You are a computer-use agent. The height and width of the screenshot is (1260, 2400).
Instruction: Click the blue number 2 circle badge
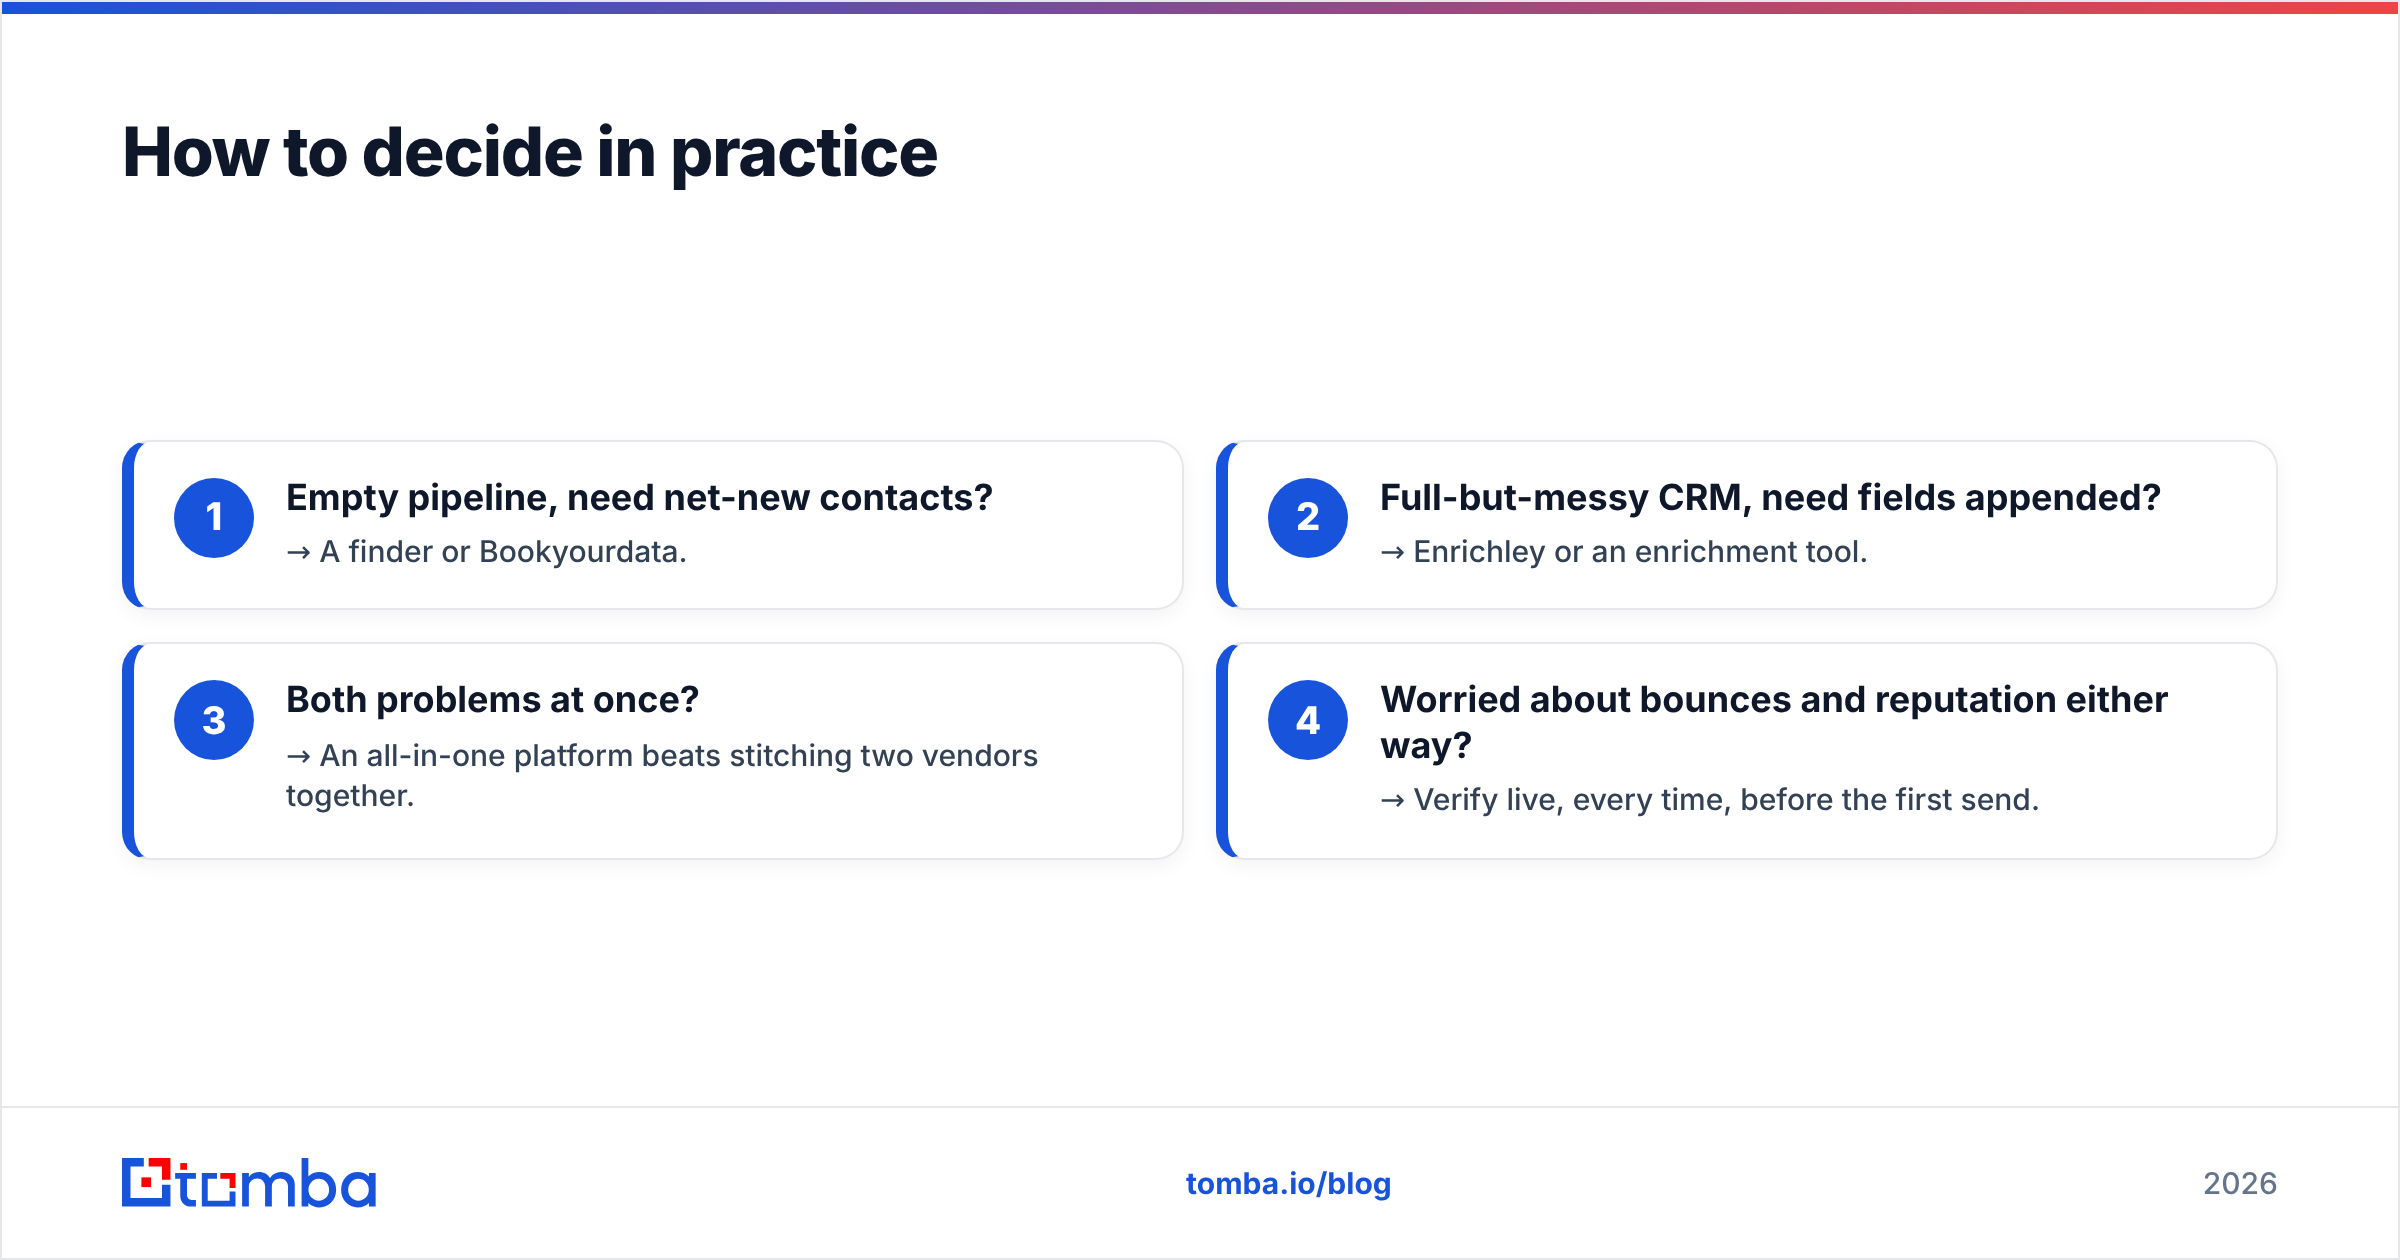click(x=1308, y=518)
